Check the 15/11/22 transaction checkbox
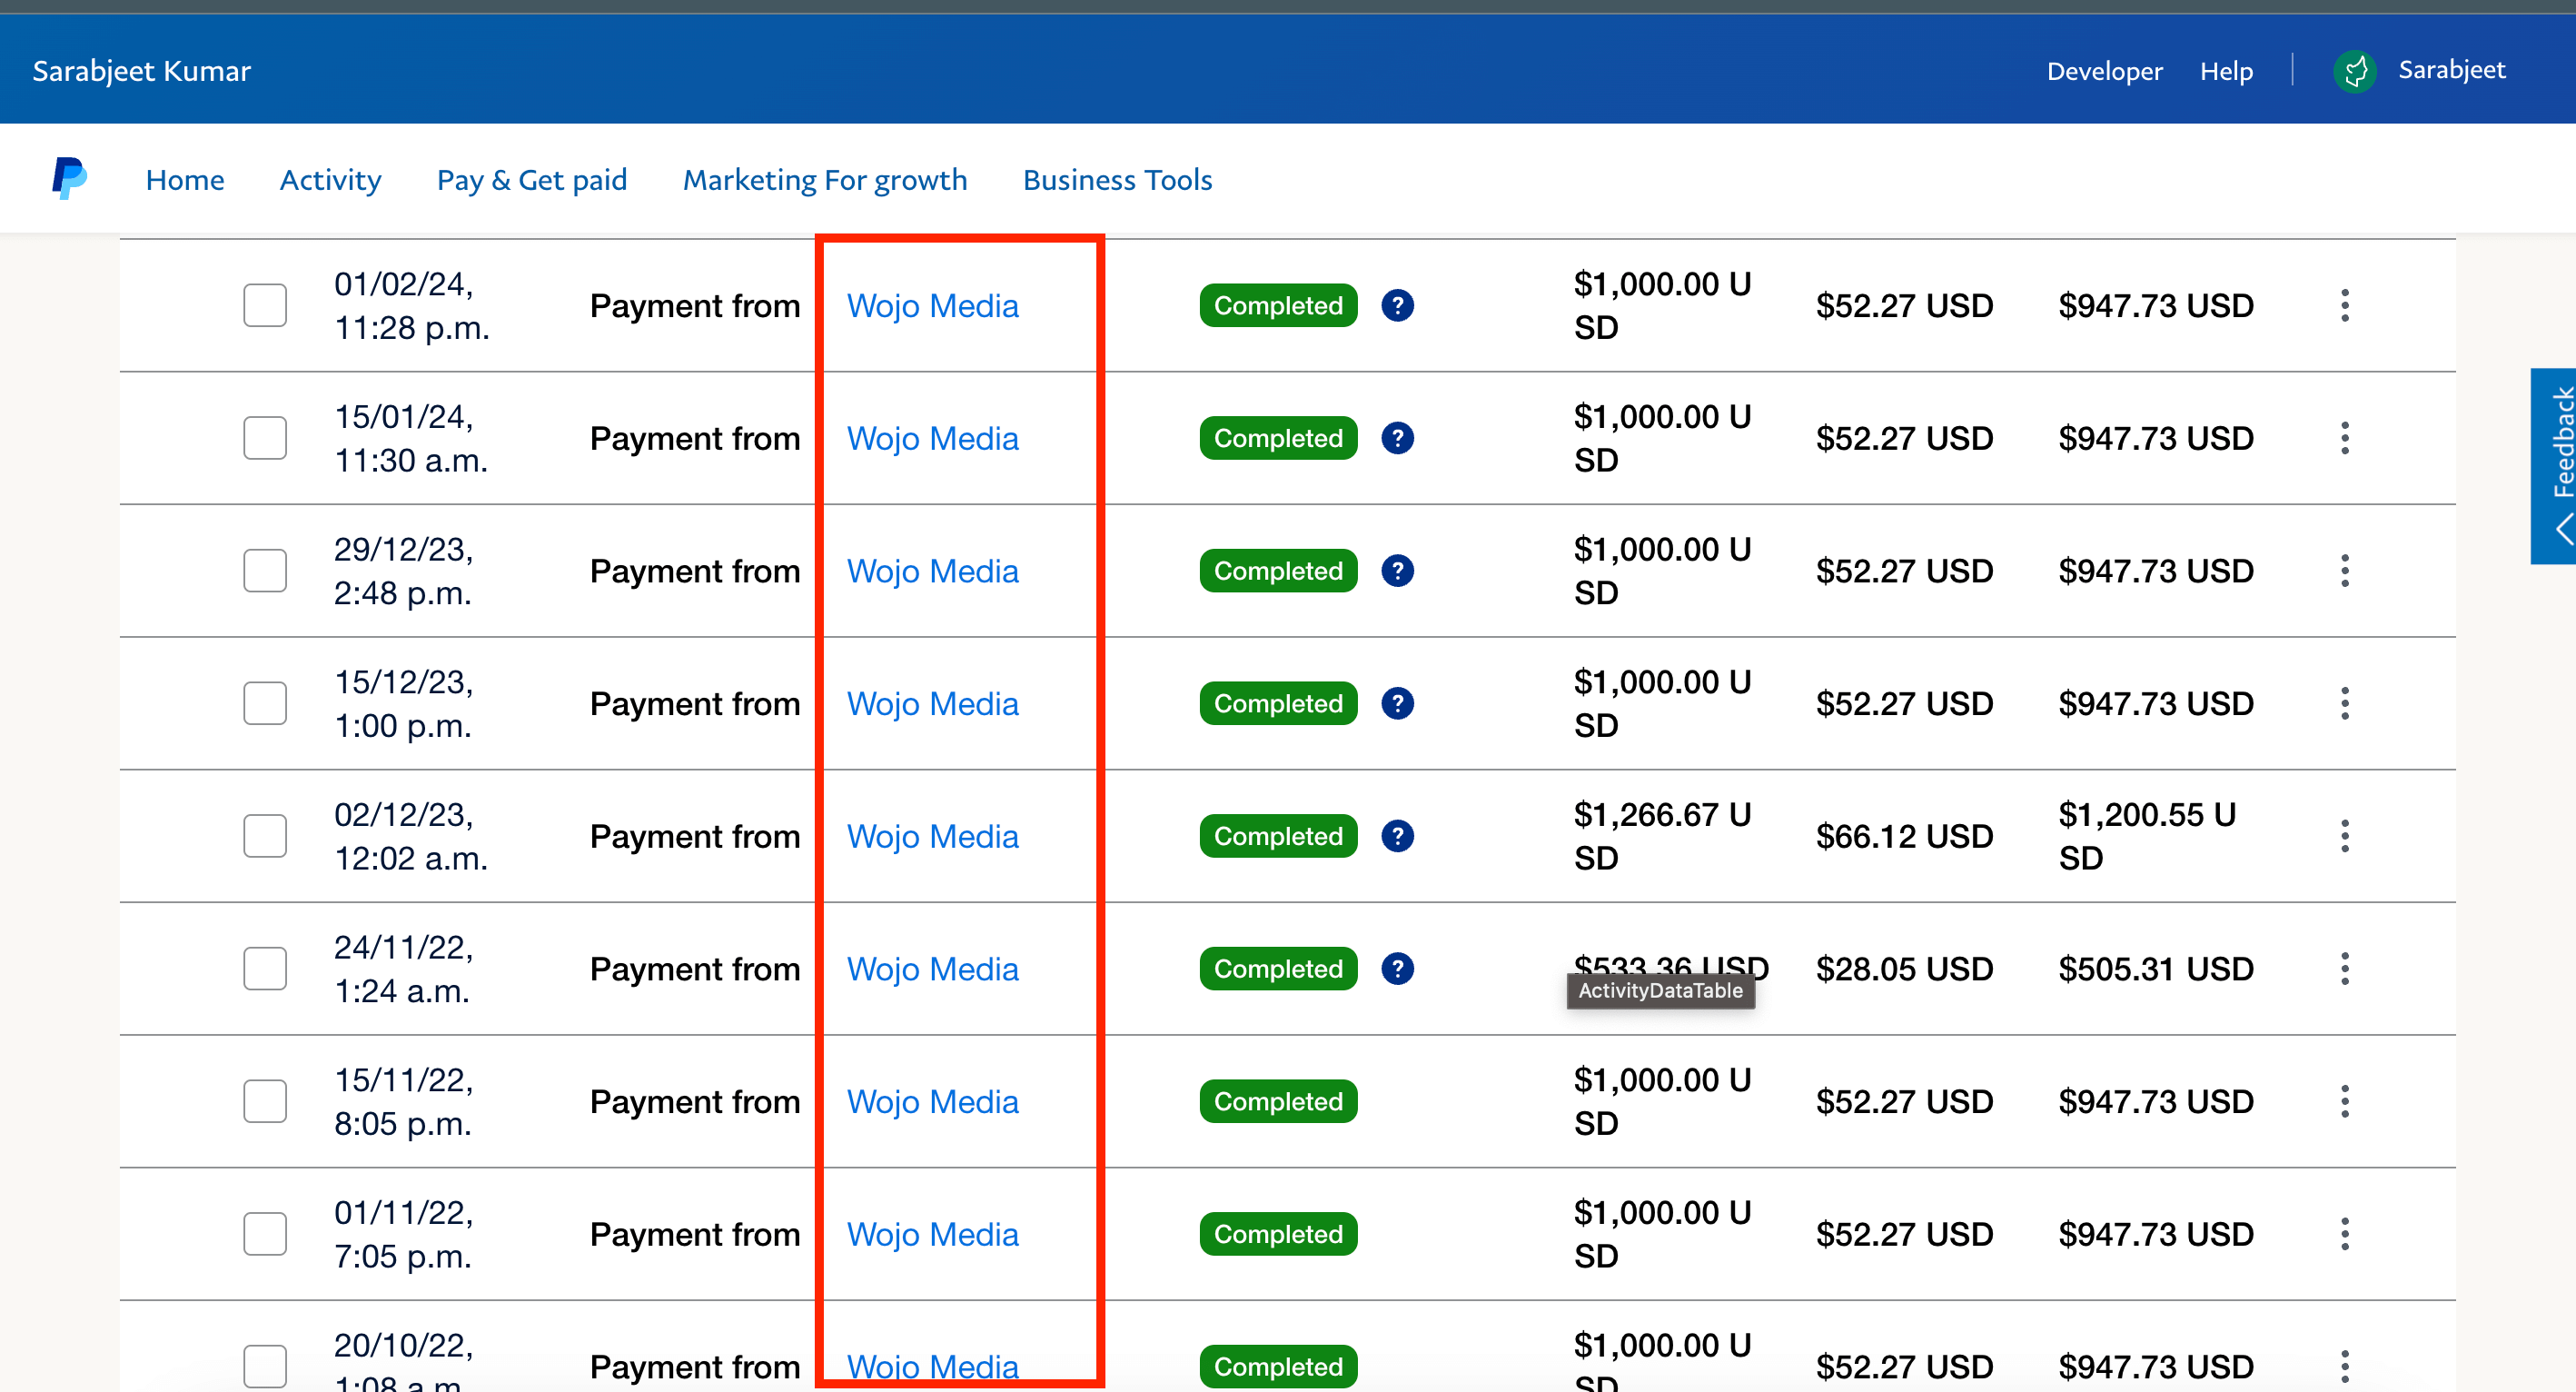The height and width of the screenshot is (1392, 2576). point(265,1101)
